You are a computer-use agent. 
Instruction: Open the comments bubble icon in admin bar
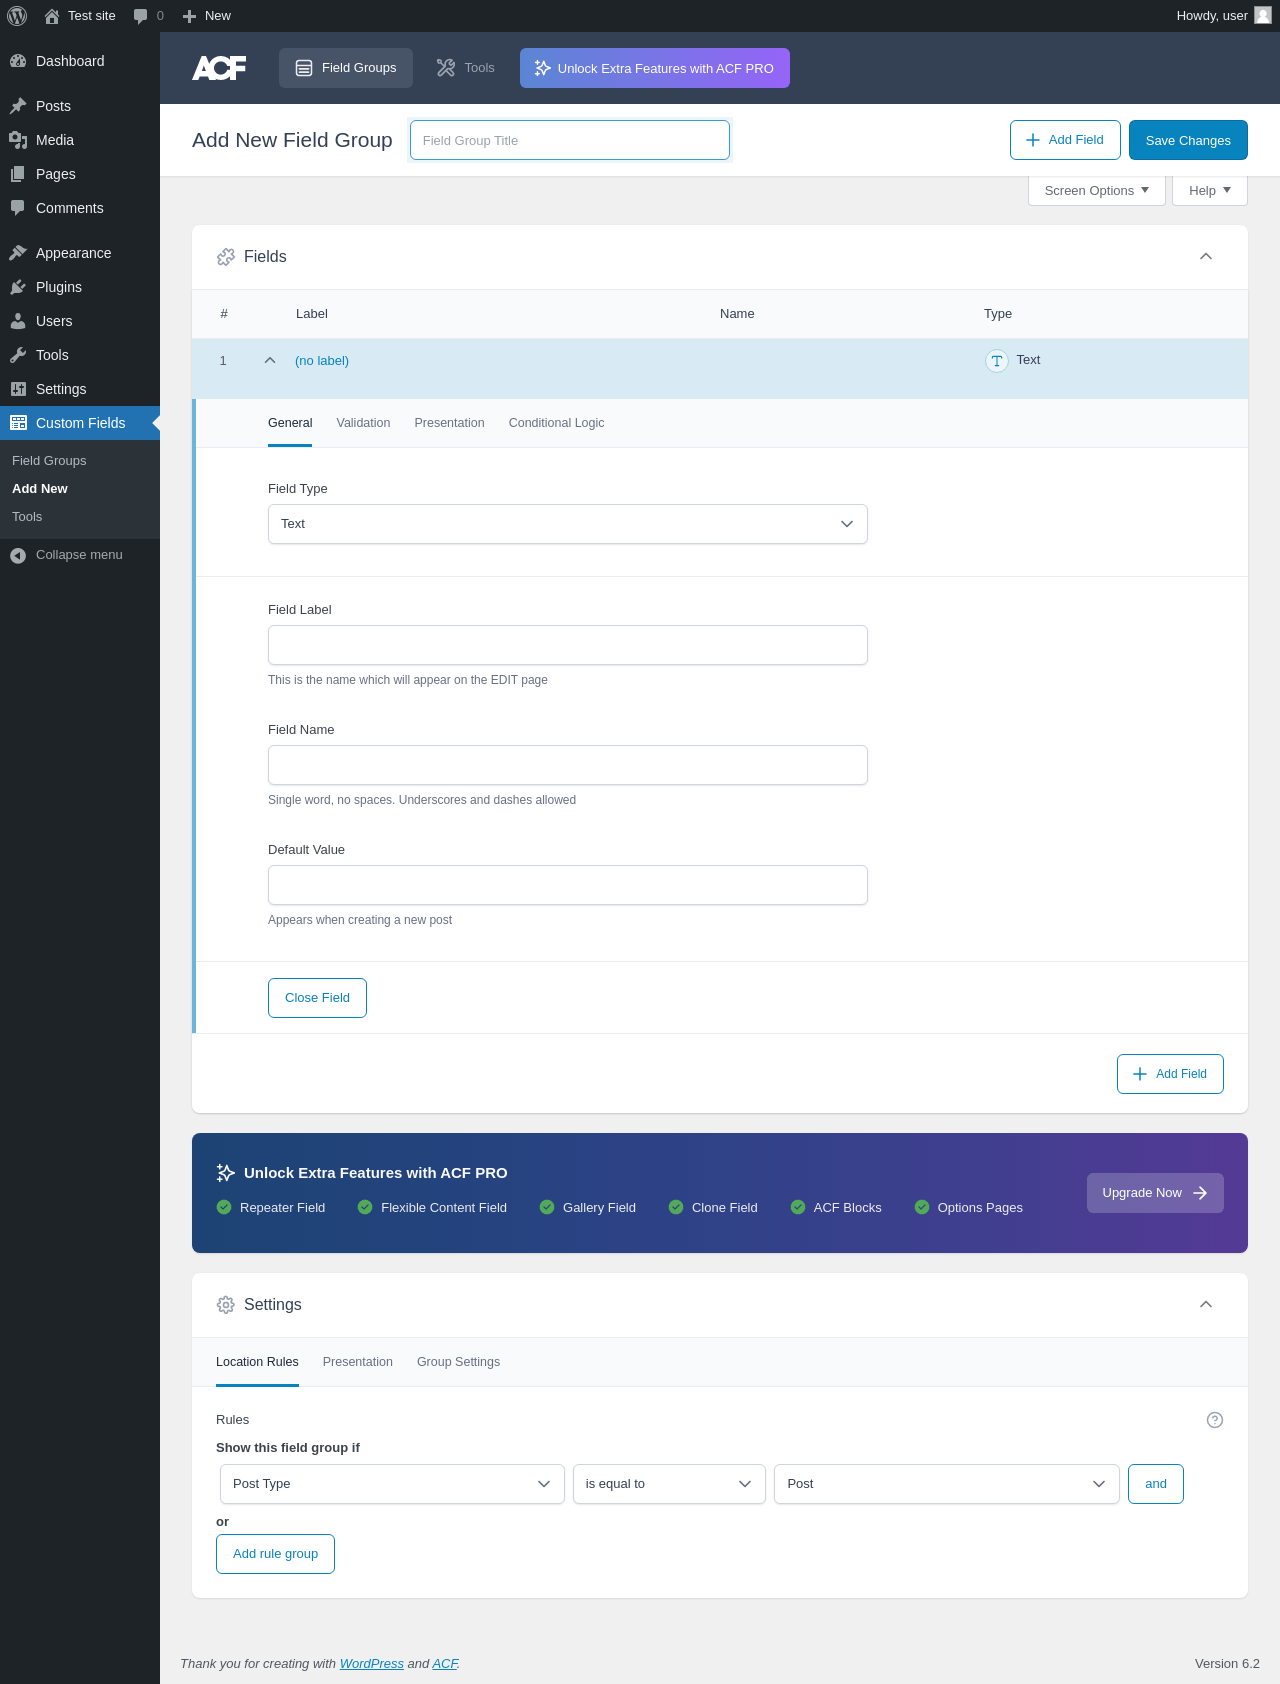point(140,16)
